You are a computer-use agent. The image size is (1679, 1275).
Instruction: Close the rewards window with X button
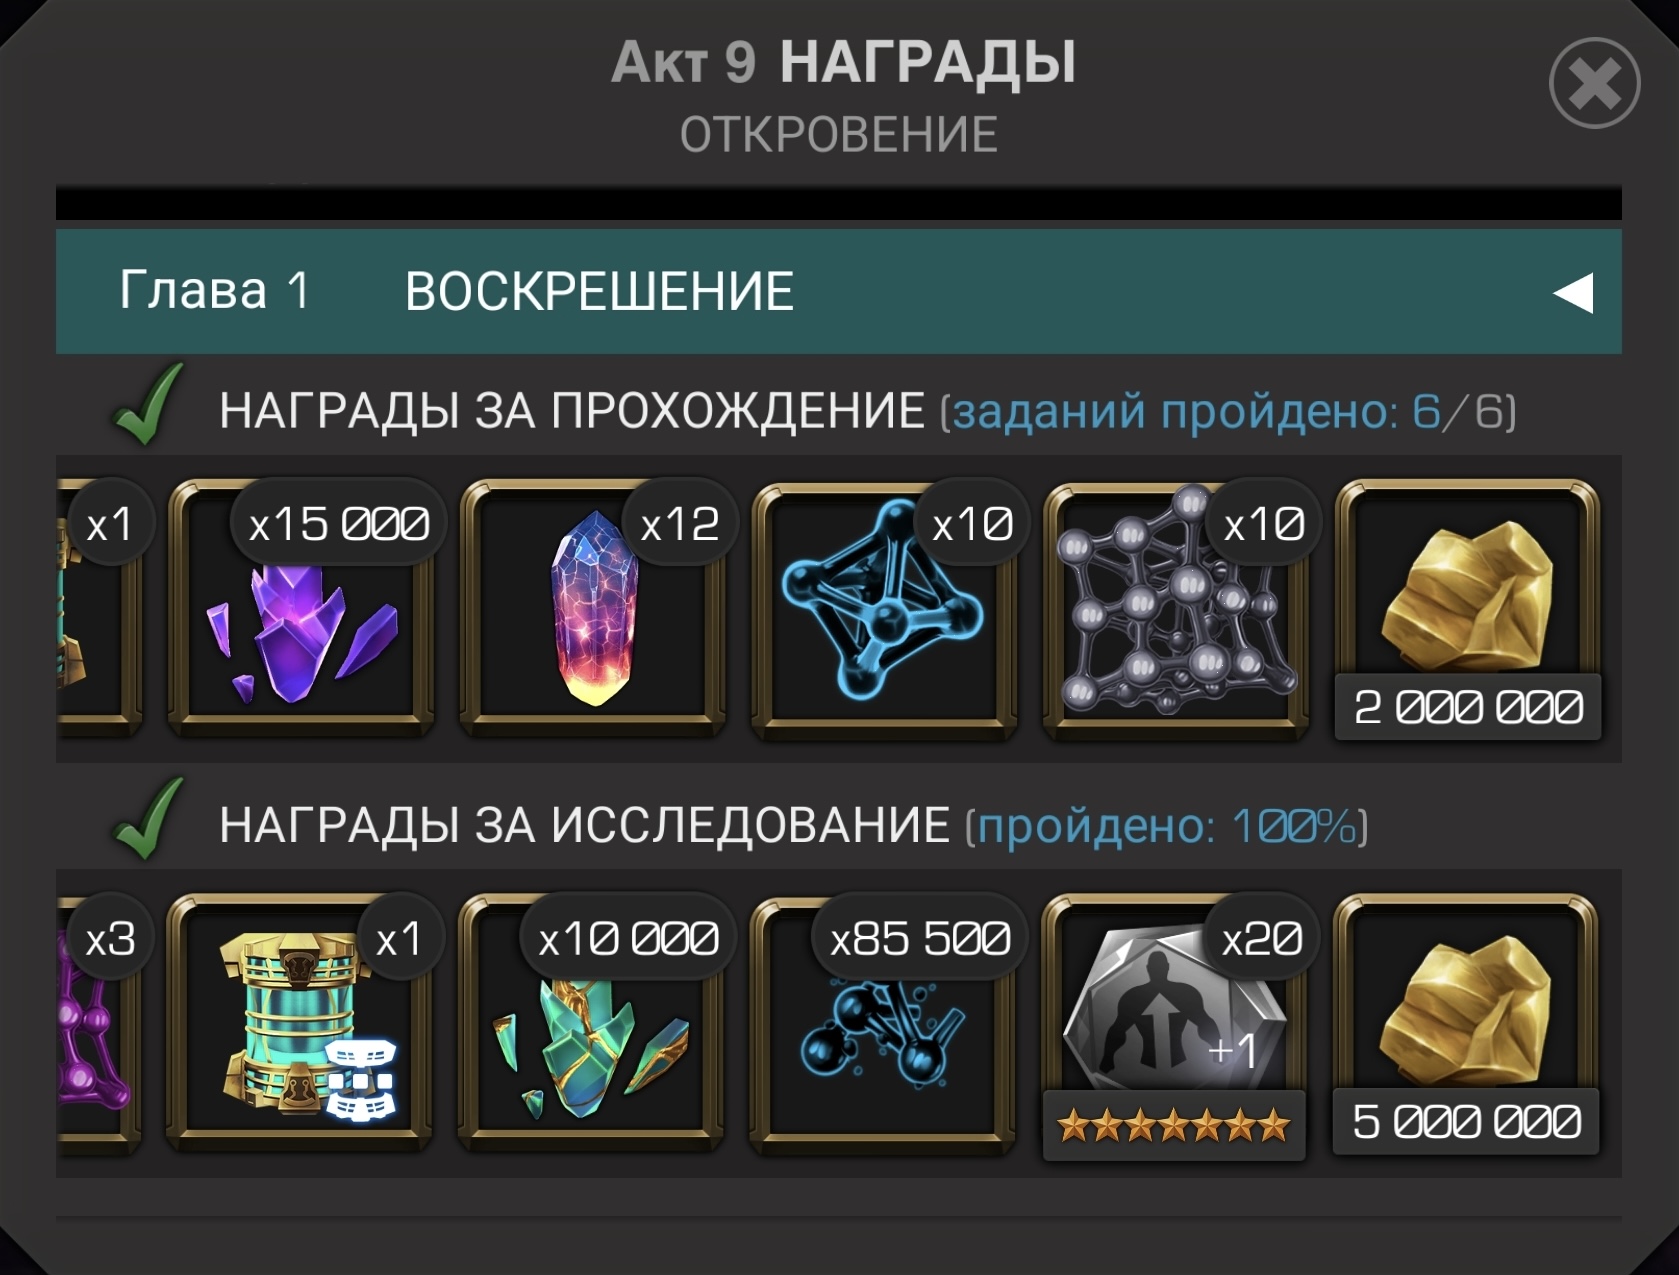[x=1594, y=83]
